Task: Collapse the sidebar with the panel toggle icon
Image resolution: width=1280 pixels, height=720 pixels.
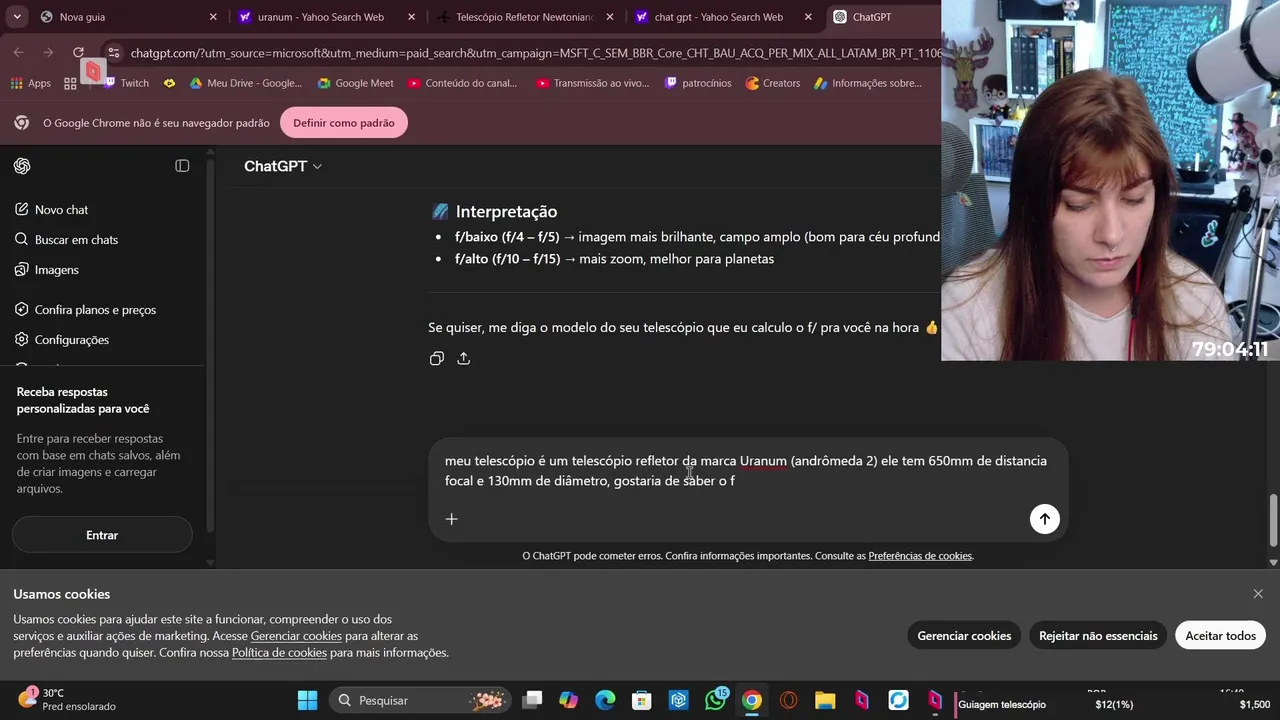Action: [182, 166]
